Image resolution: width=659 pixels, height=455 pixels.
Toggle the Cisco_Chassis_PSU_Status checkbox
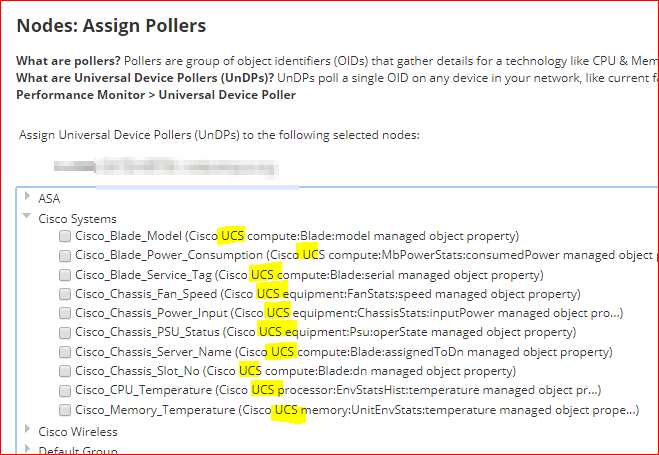[65, 333]
